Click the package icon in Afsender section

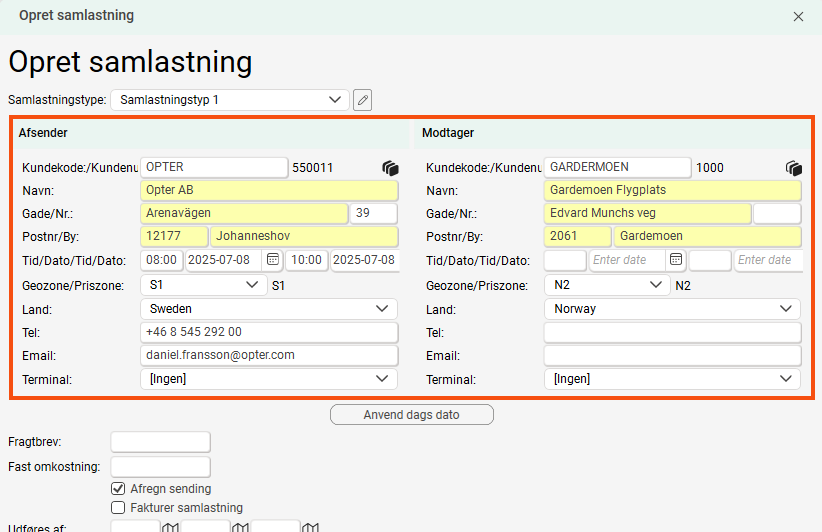[x=390, y=168]
